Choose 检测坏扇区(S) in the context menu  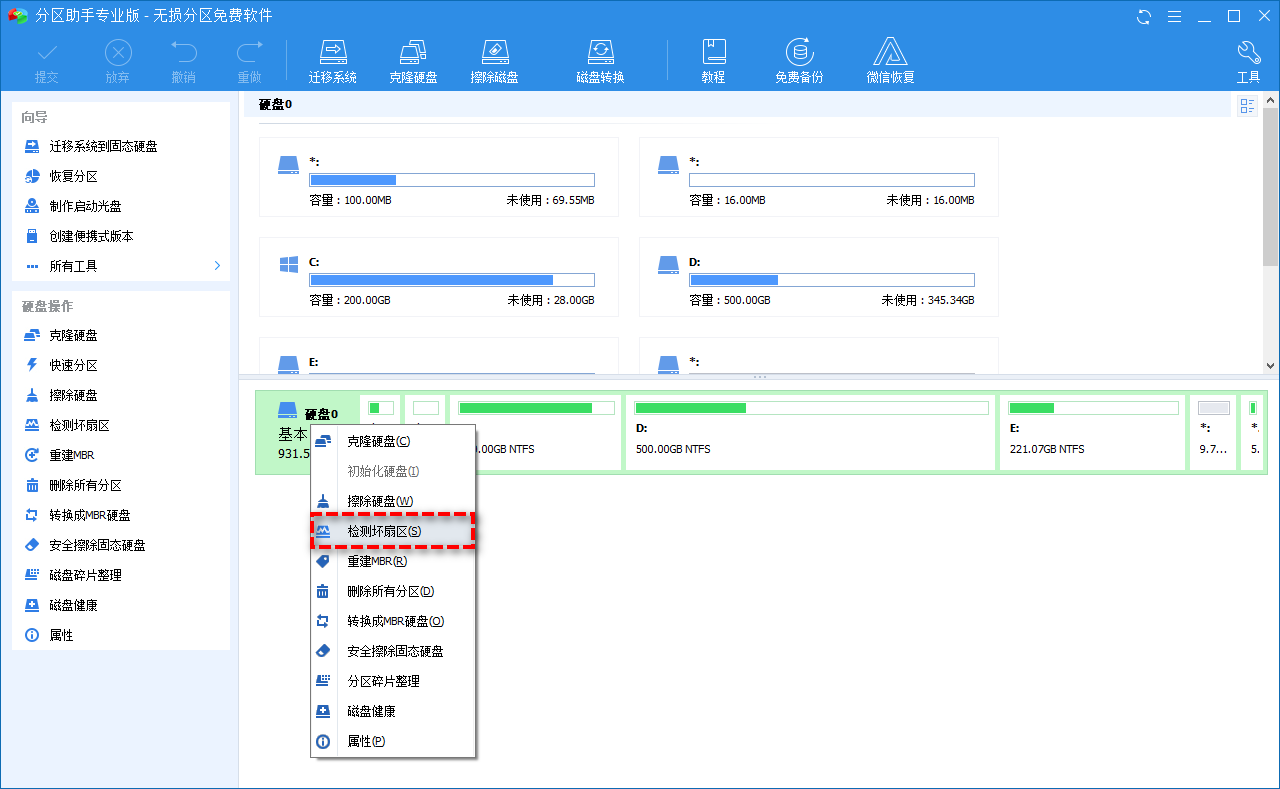393,531
